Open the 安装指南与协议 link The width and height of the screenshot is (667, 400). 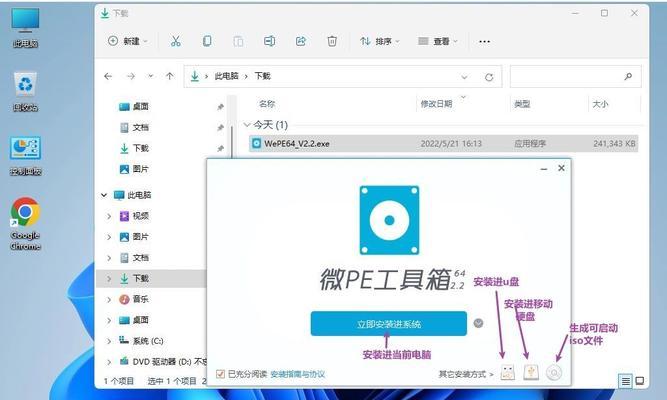point(298,374)
